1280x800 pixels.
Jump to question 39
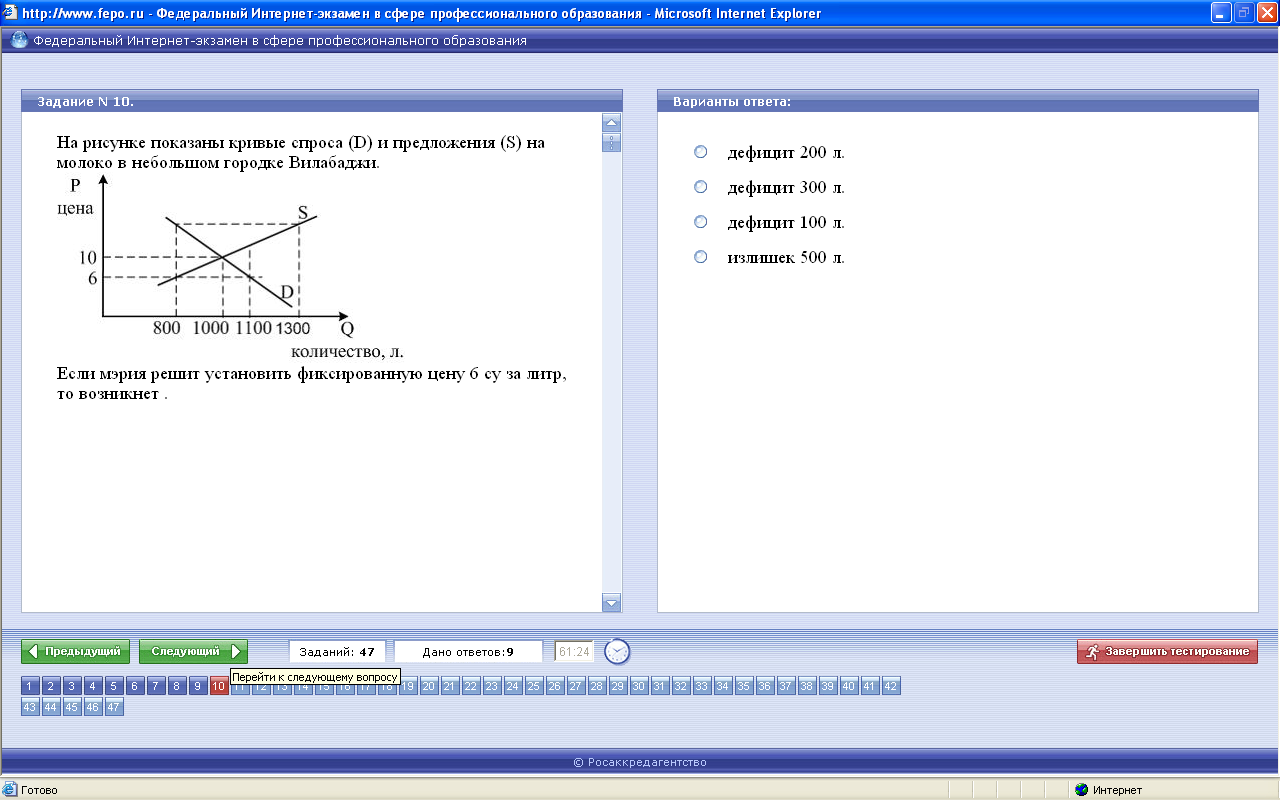pyautogui.click(x=828, y=686)
